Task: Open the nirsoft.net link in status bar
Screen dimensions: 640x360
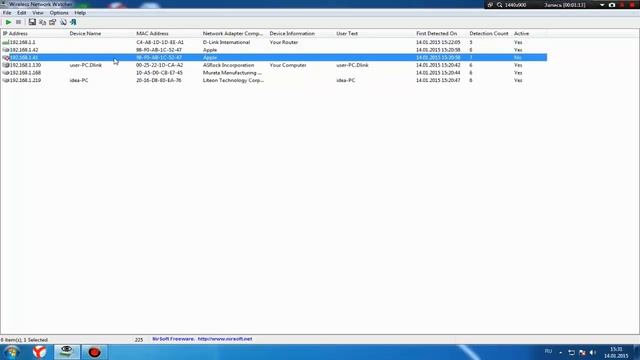Action: pyautogui.click(x=225, y=339)
